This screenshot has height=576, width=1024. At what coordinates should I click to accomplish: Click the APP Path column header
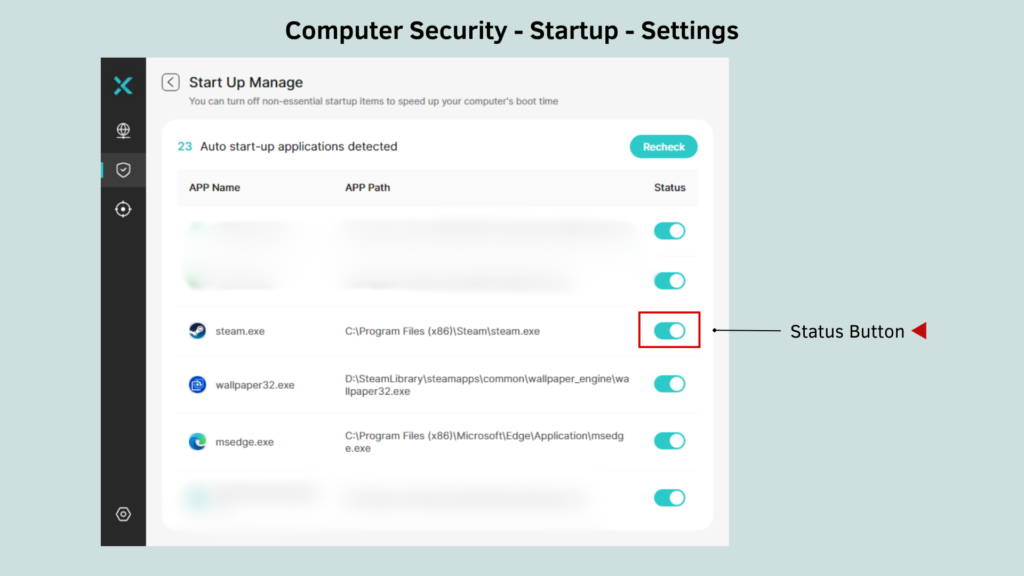click(x=366, y=187)
